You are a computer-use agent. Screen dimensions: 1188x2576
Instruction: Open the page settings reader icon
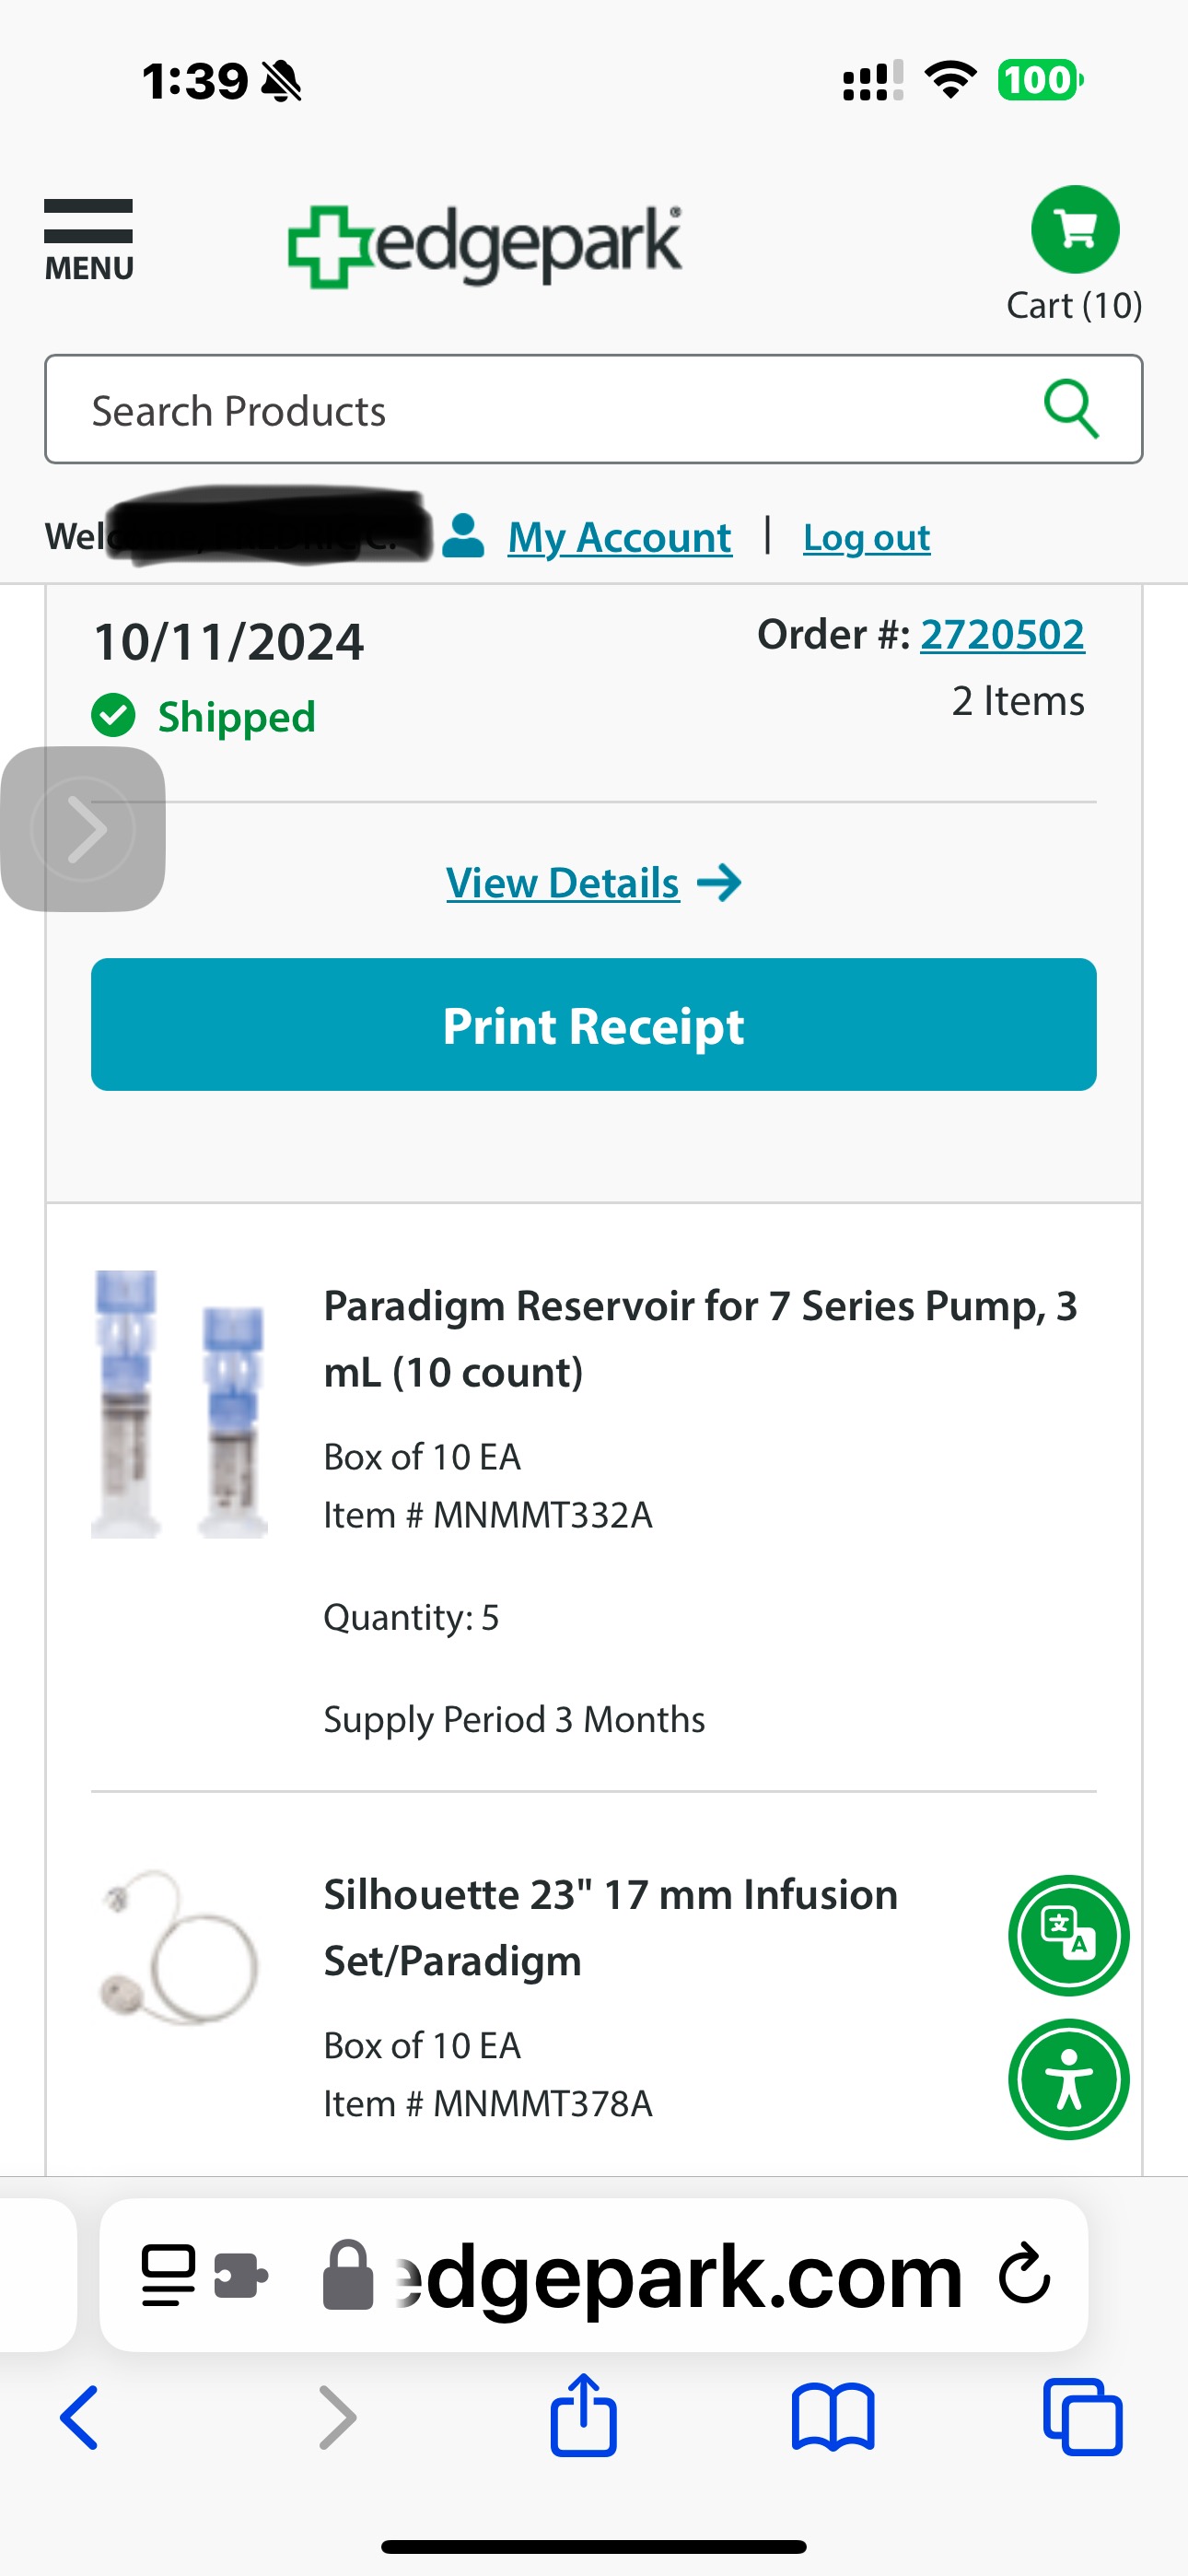(168, 2276)
